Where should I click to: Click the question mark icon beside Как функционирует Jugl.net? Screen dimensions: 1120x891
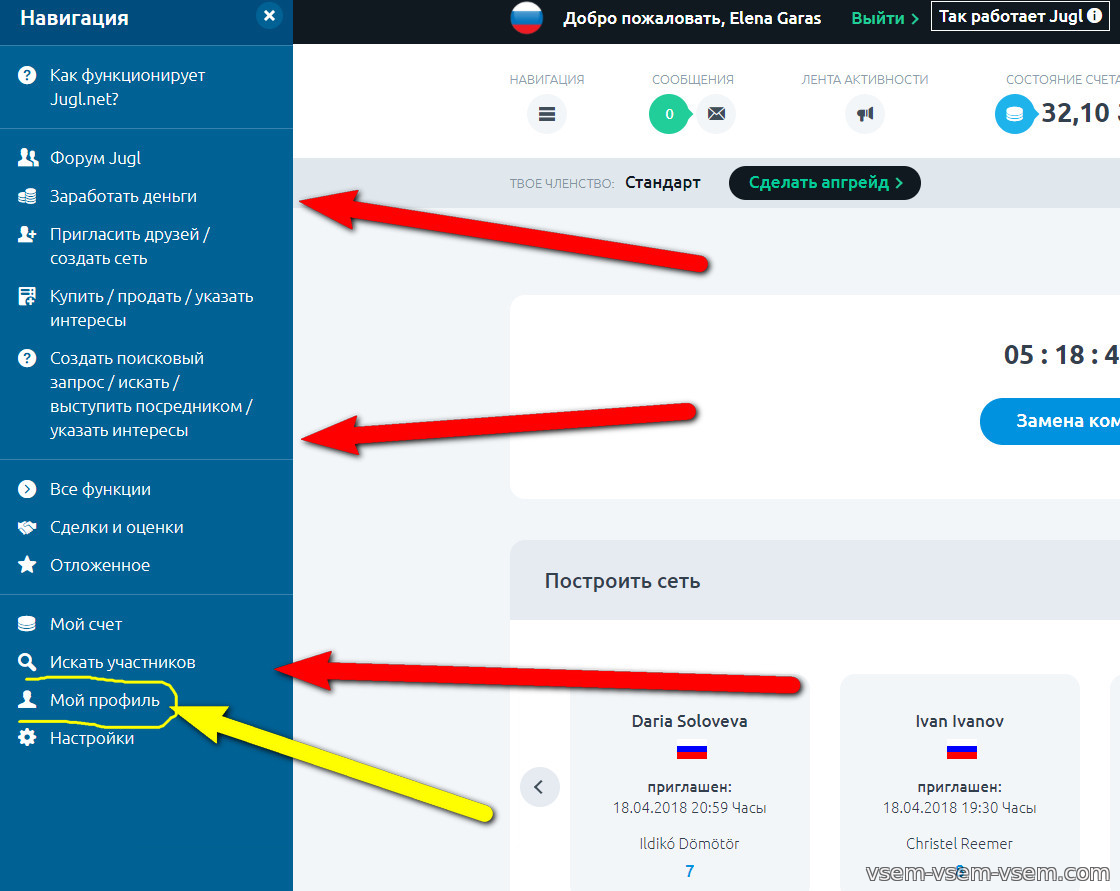27,75
